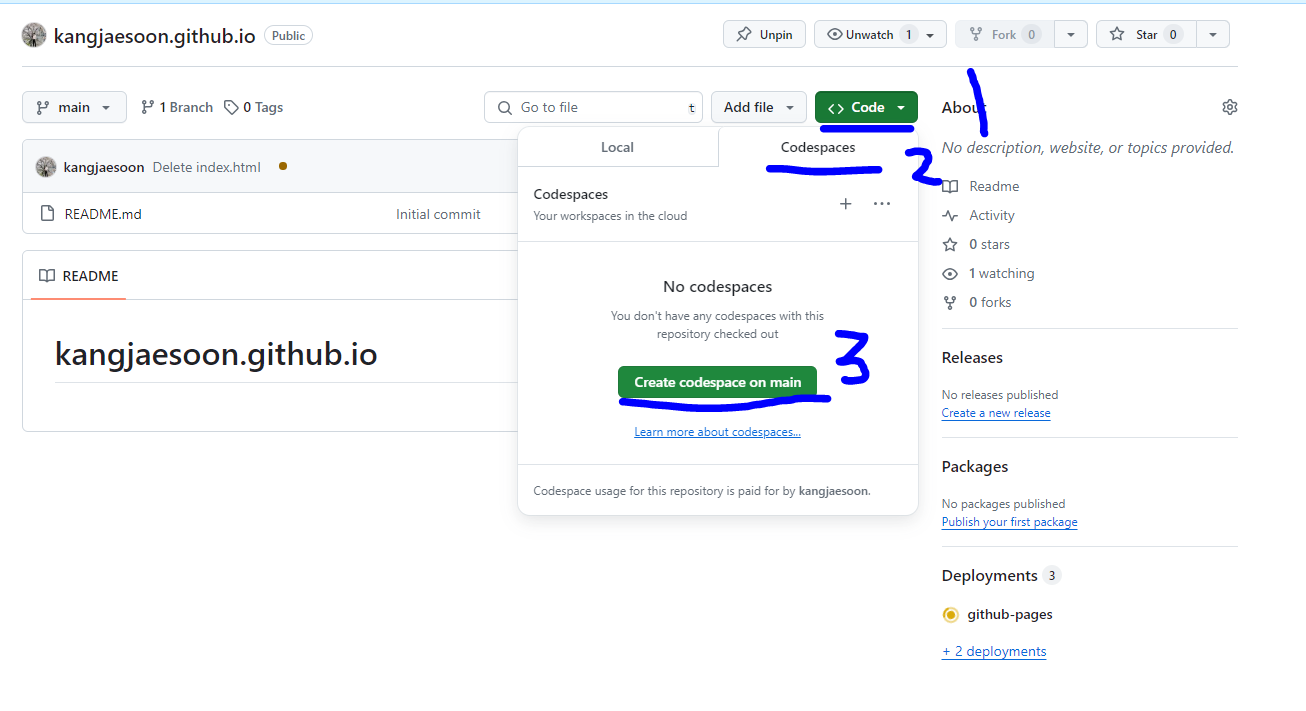This screenshot has width=1306, height=711.
Task: Open the Star lists dropdown arrow
Action: pos(1213,34)
